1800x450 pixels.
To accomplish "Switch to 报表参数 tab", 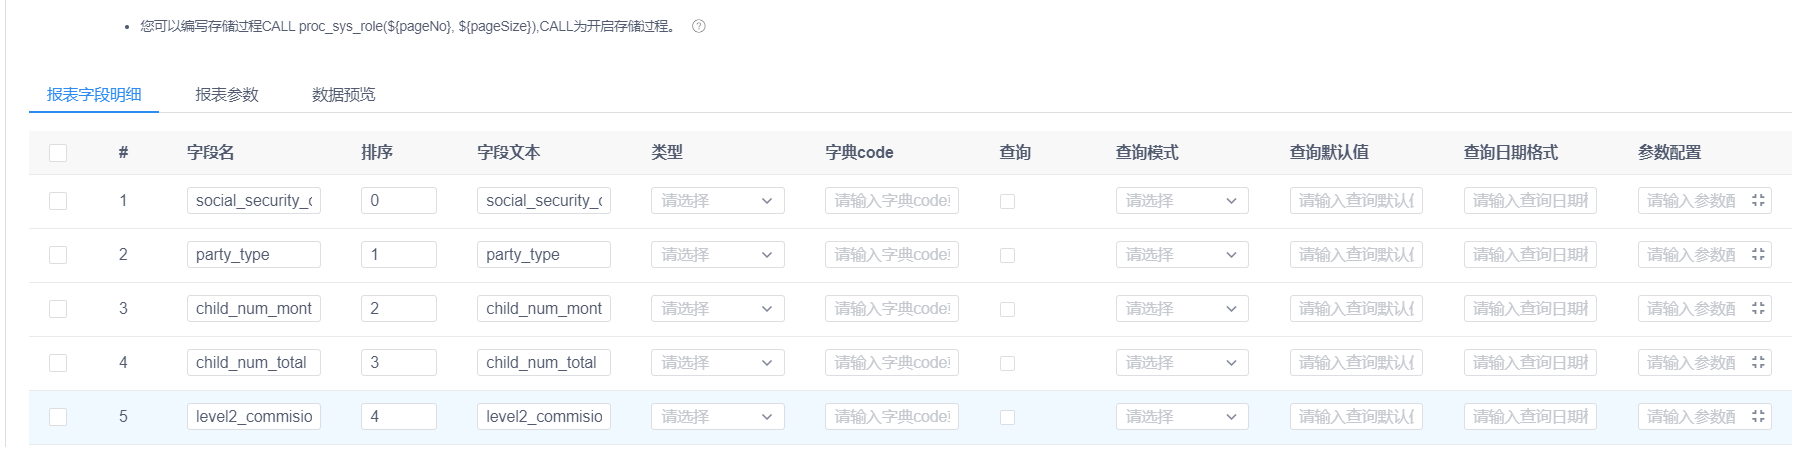I will 227,94.
